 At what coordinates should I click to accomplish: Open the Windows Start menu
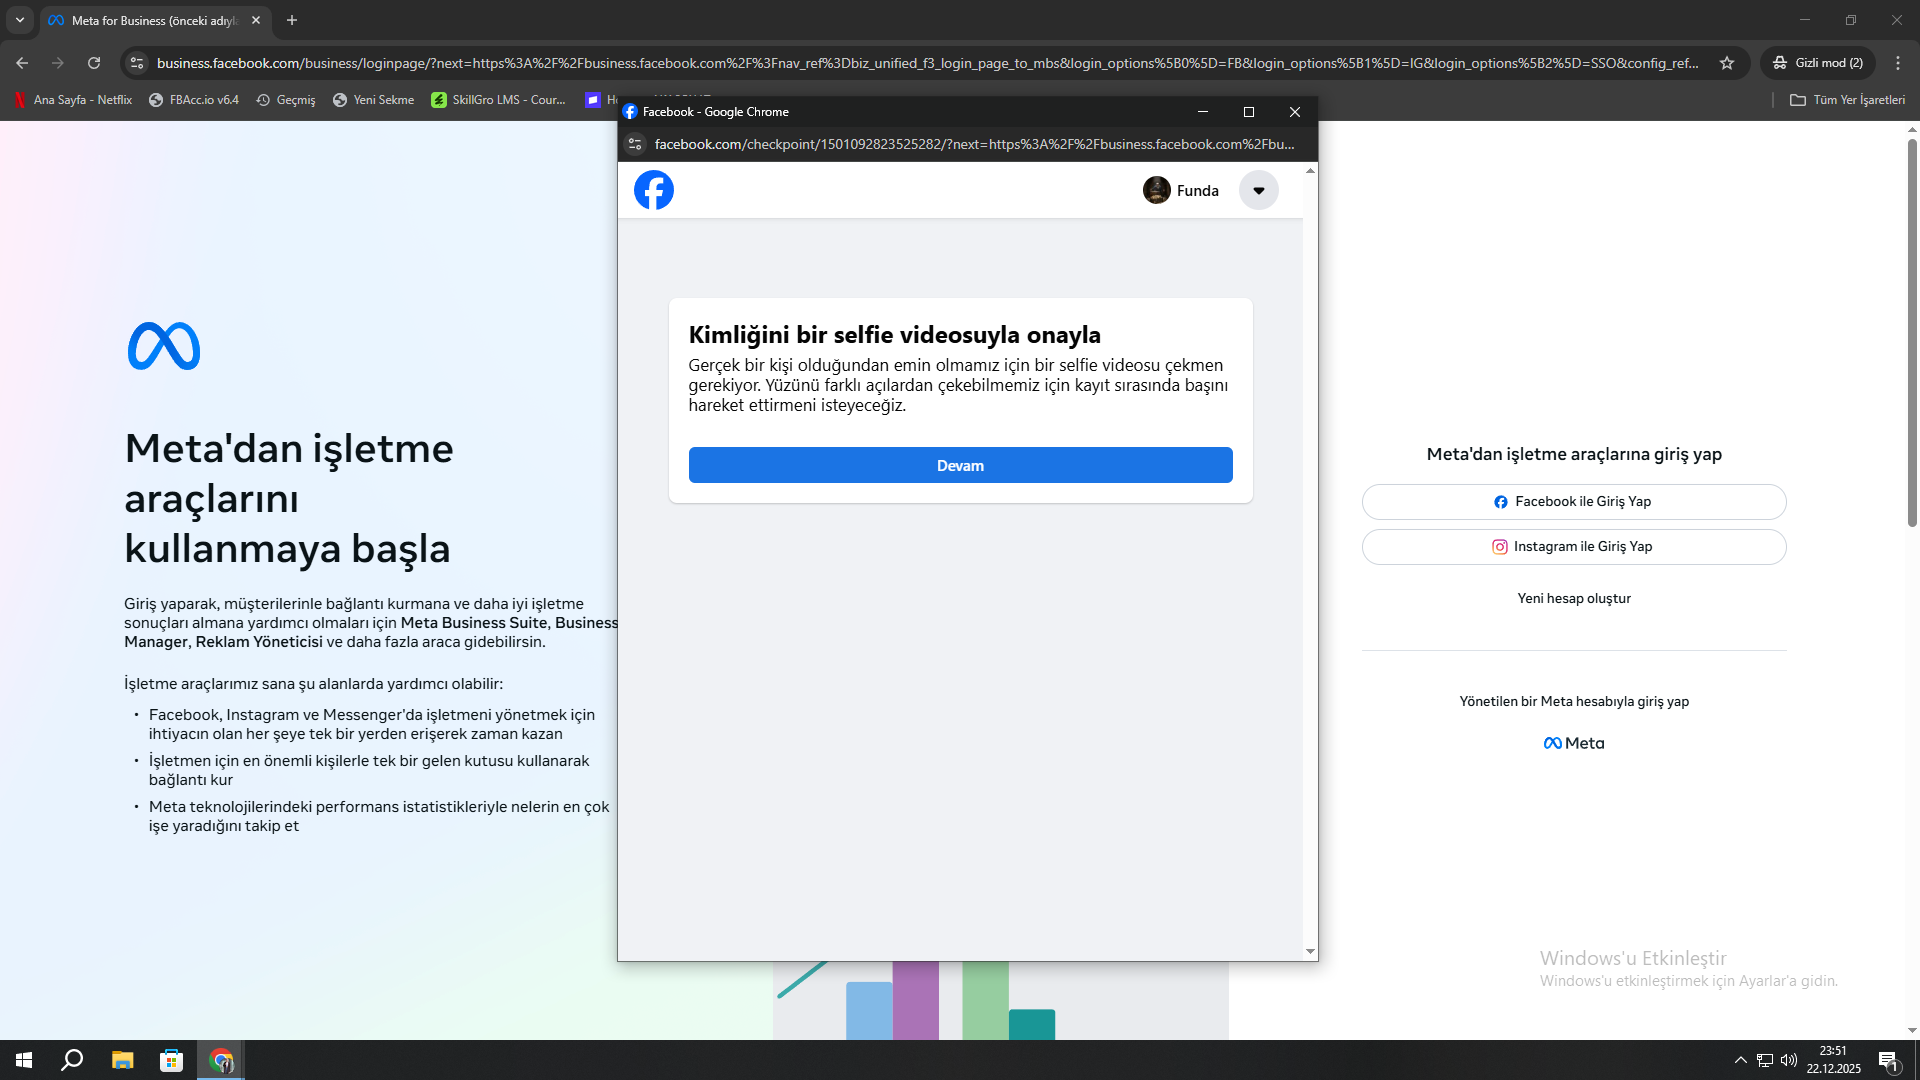(24, 1060)
